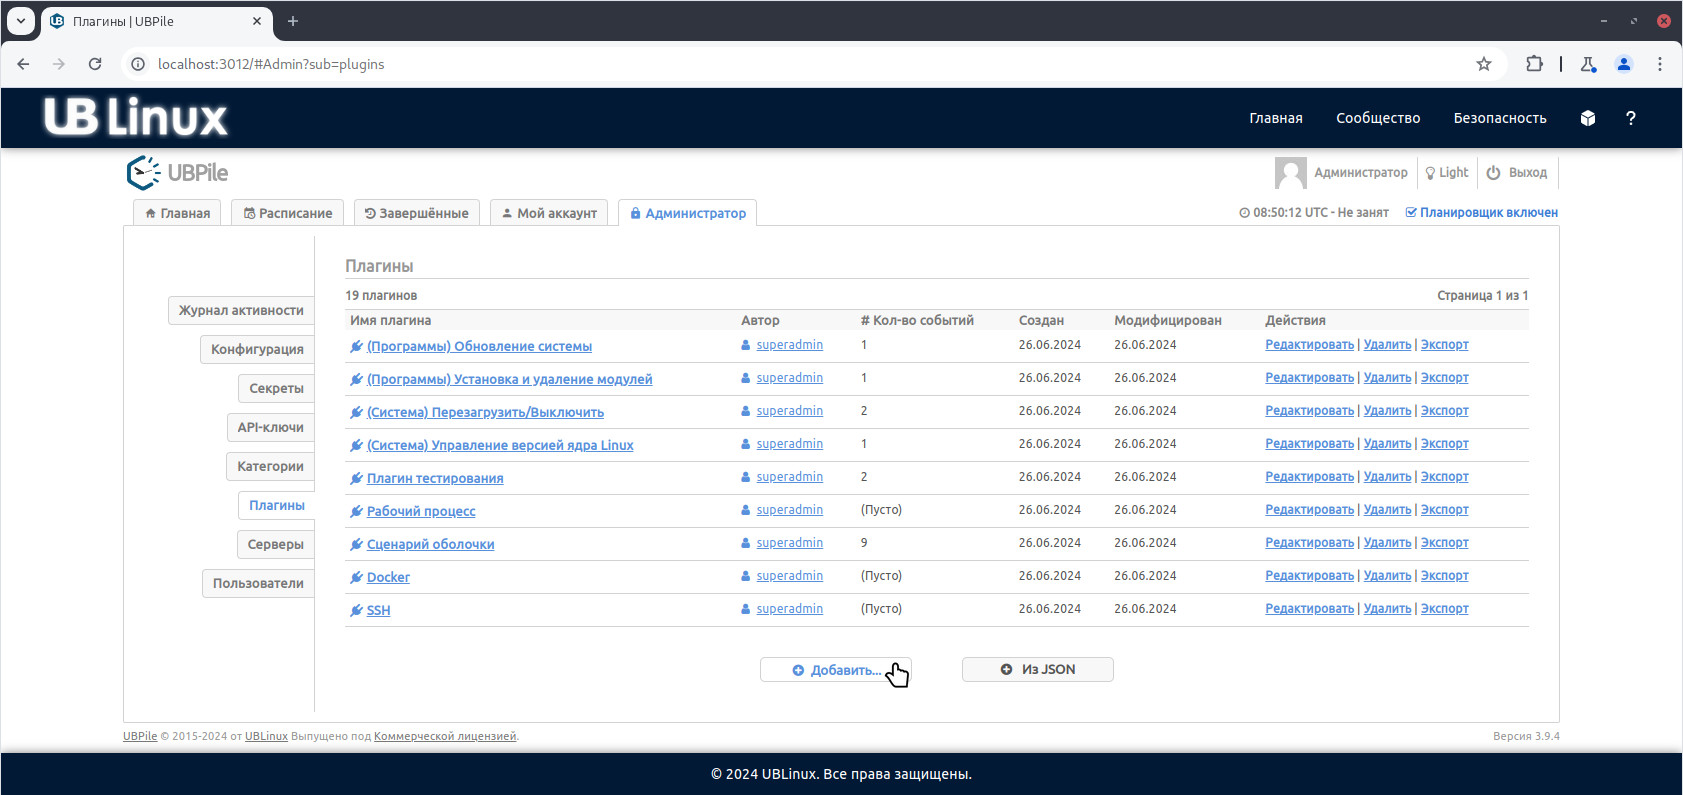Image resolution: width=1683 pixels, height=795 pixels.
Task: Click site information icon in address bar
Action: coord(138,64)
